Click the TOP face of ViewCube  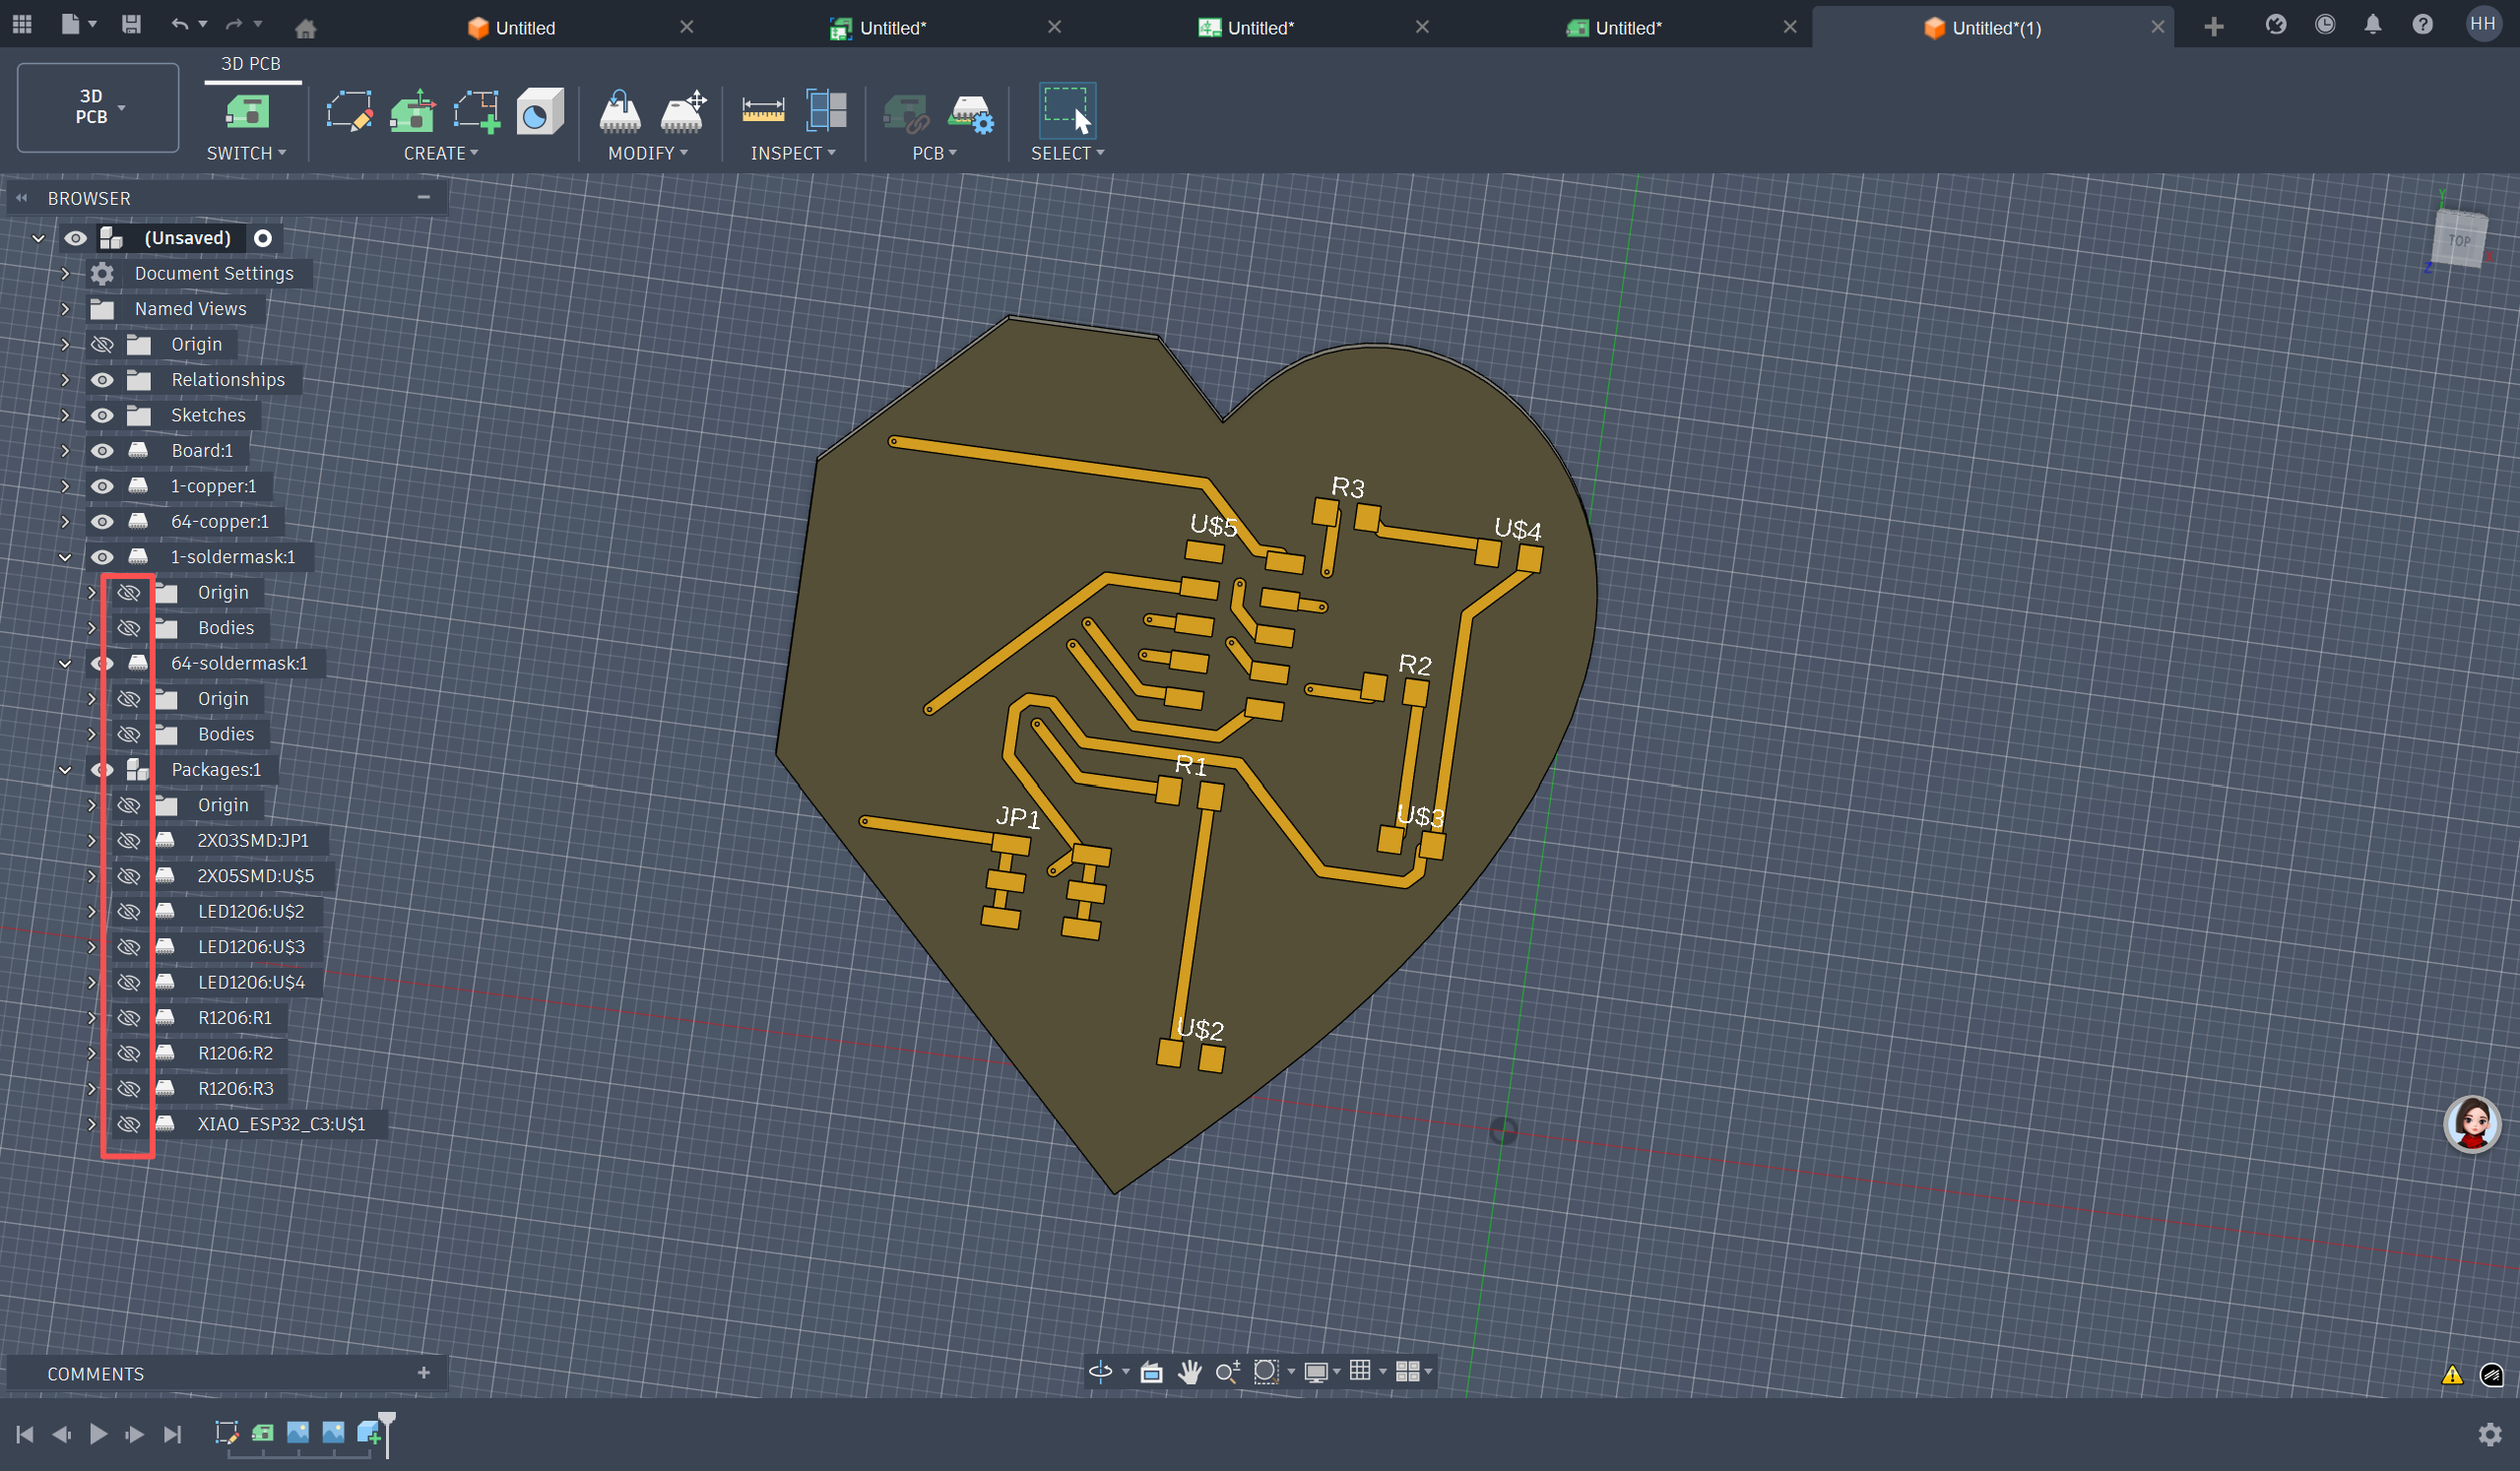point(2459,241)
